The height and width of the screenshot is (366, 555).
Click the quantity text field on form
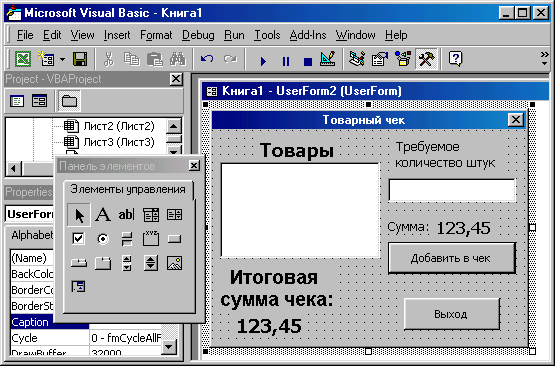[452, 190]
